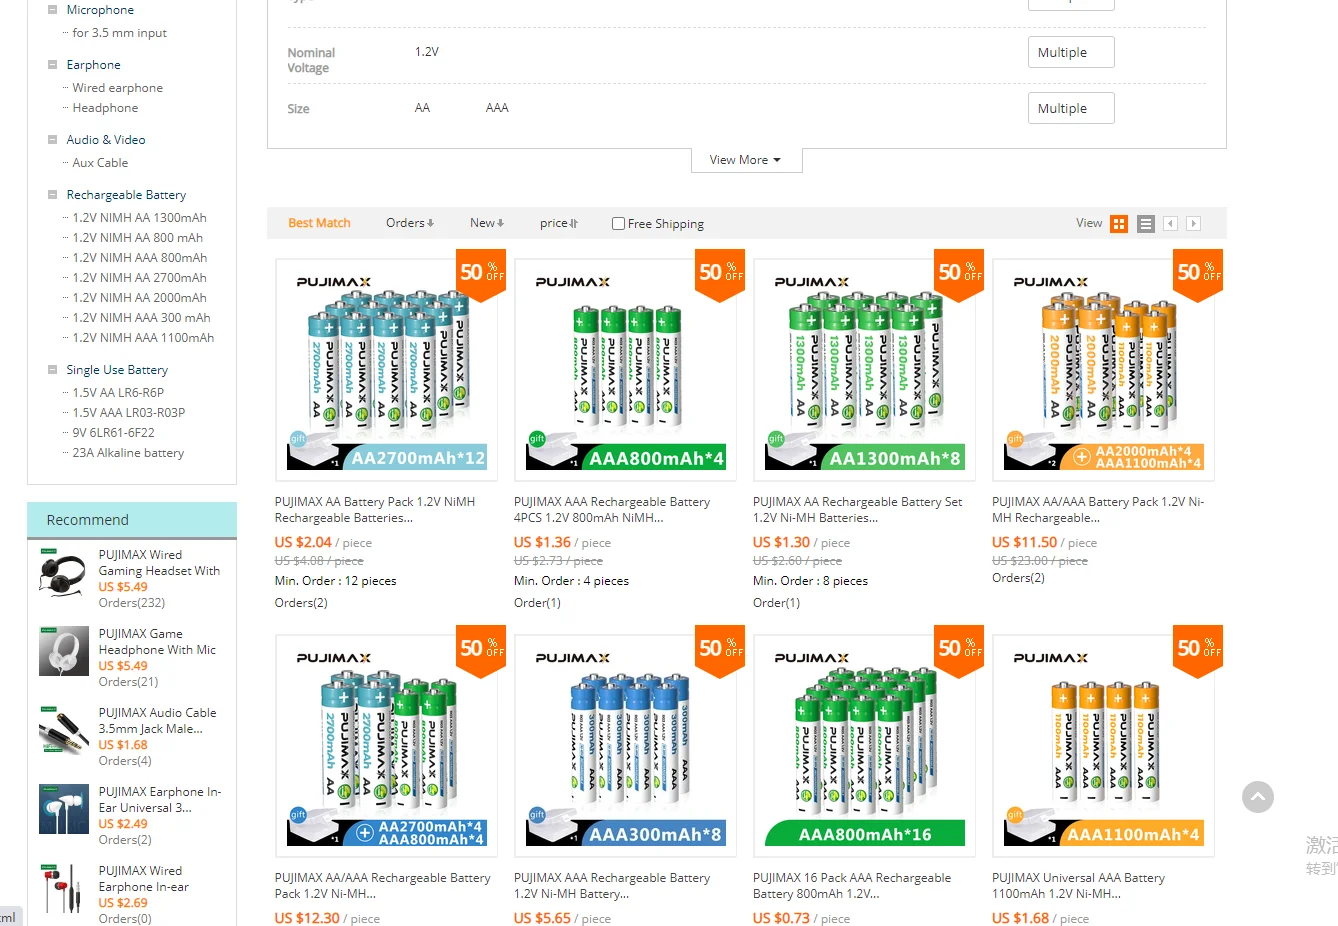Switch to grid view icon

click(1119, 224)
